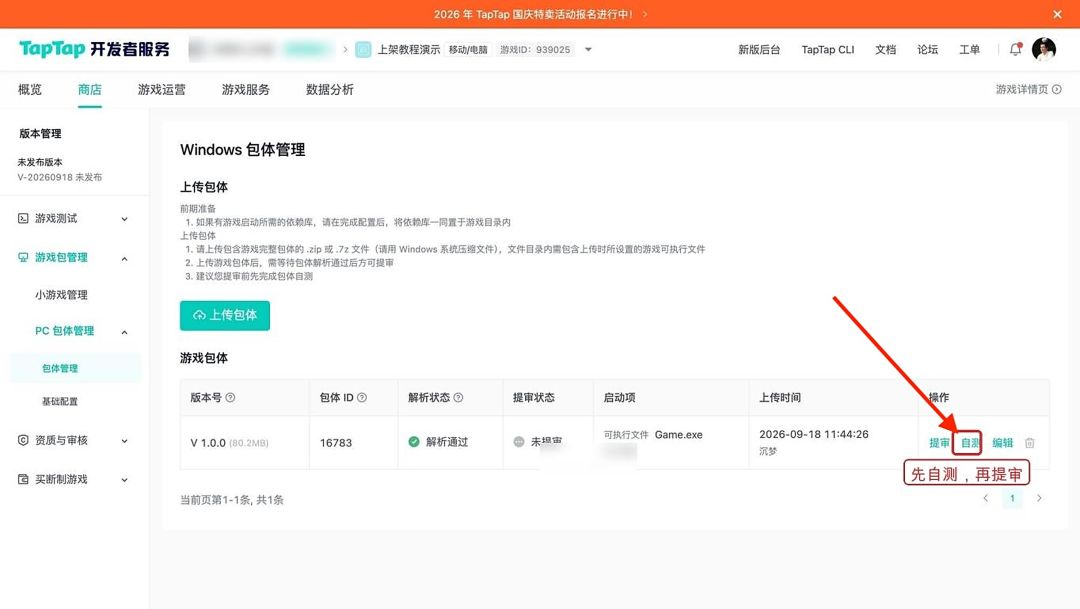
Task: Open 工单 in the top navigation
Action: (969, 50)
